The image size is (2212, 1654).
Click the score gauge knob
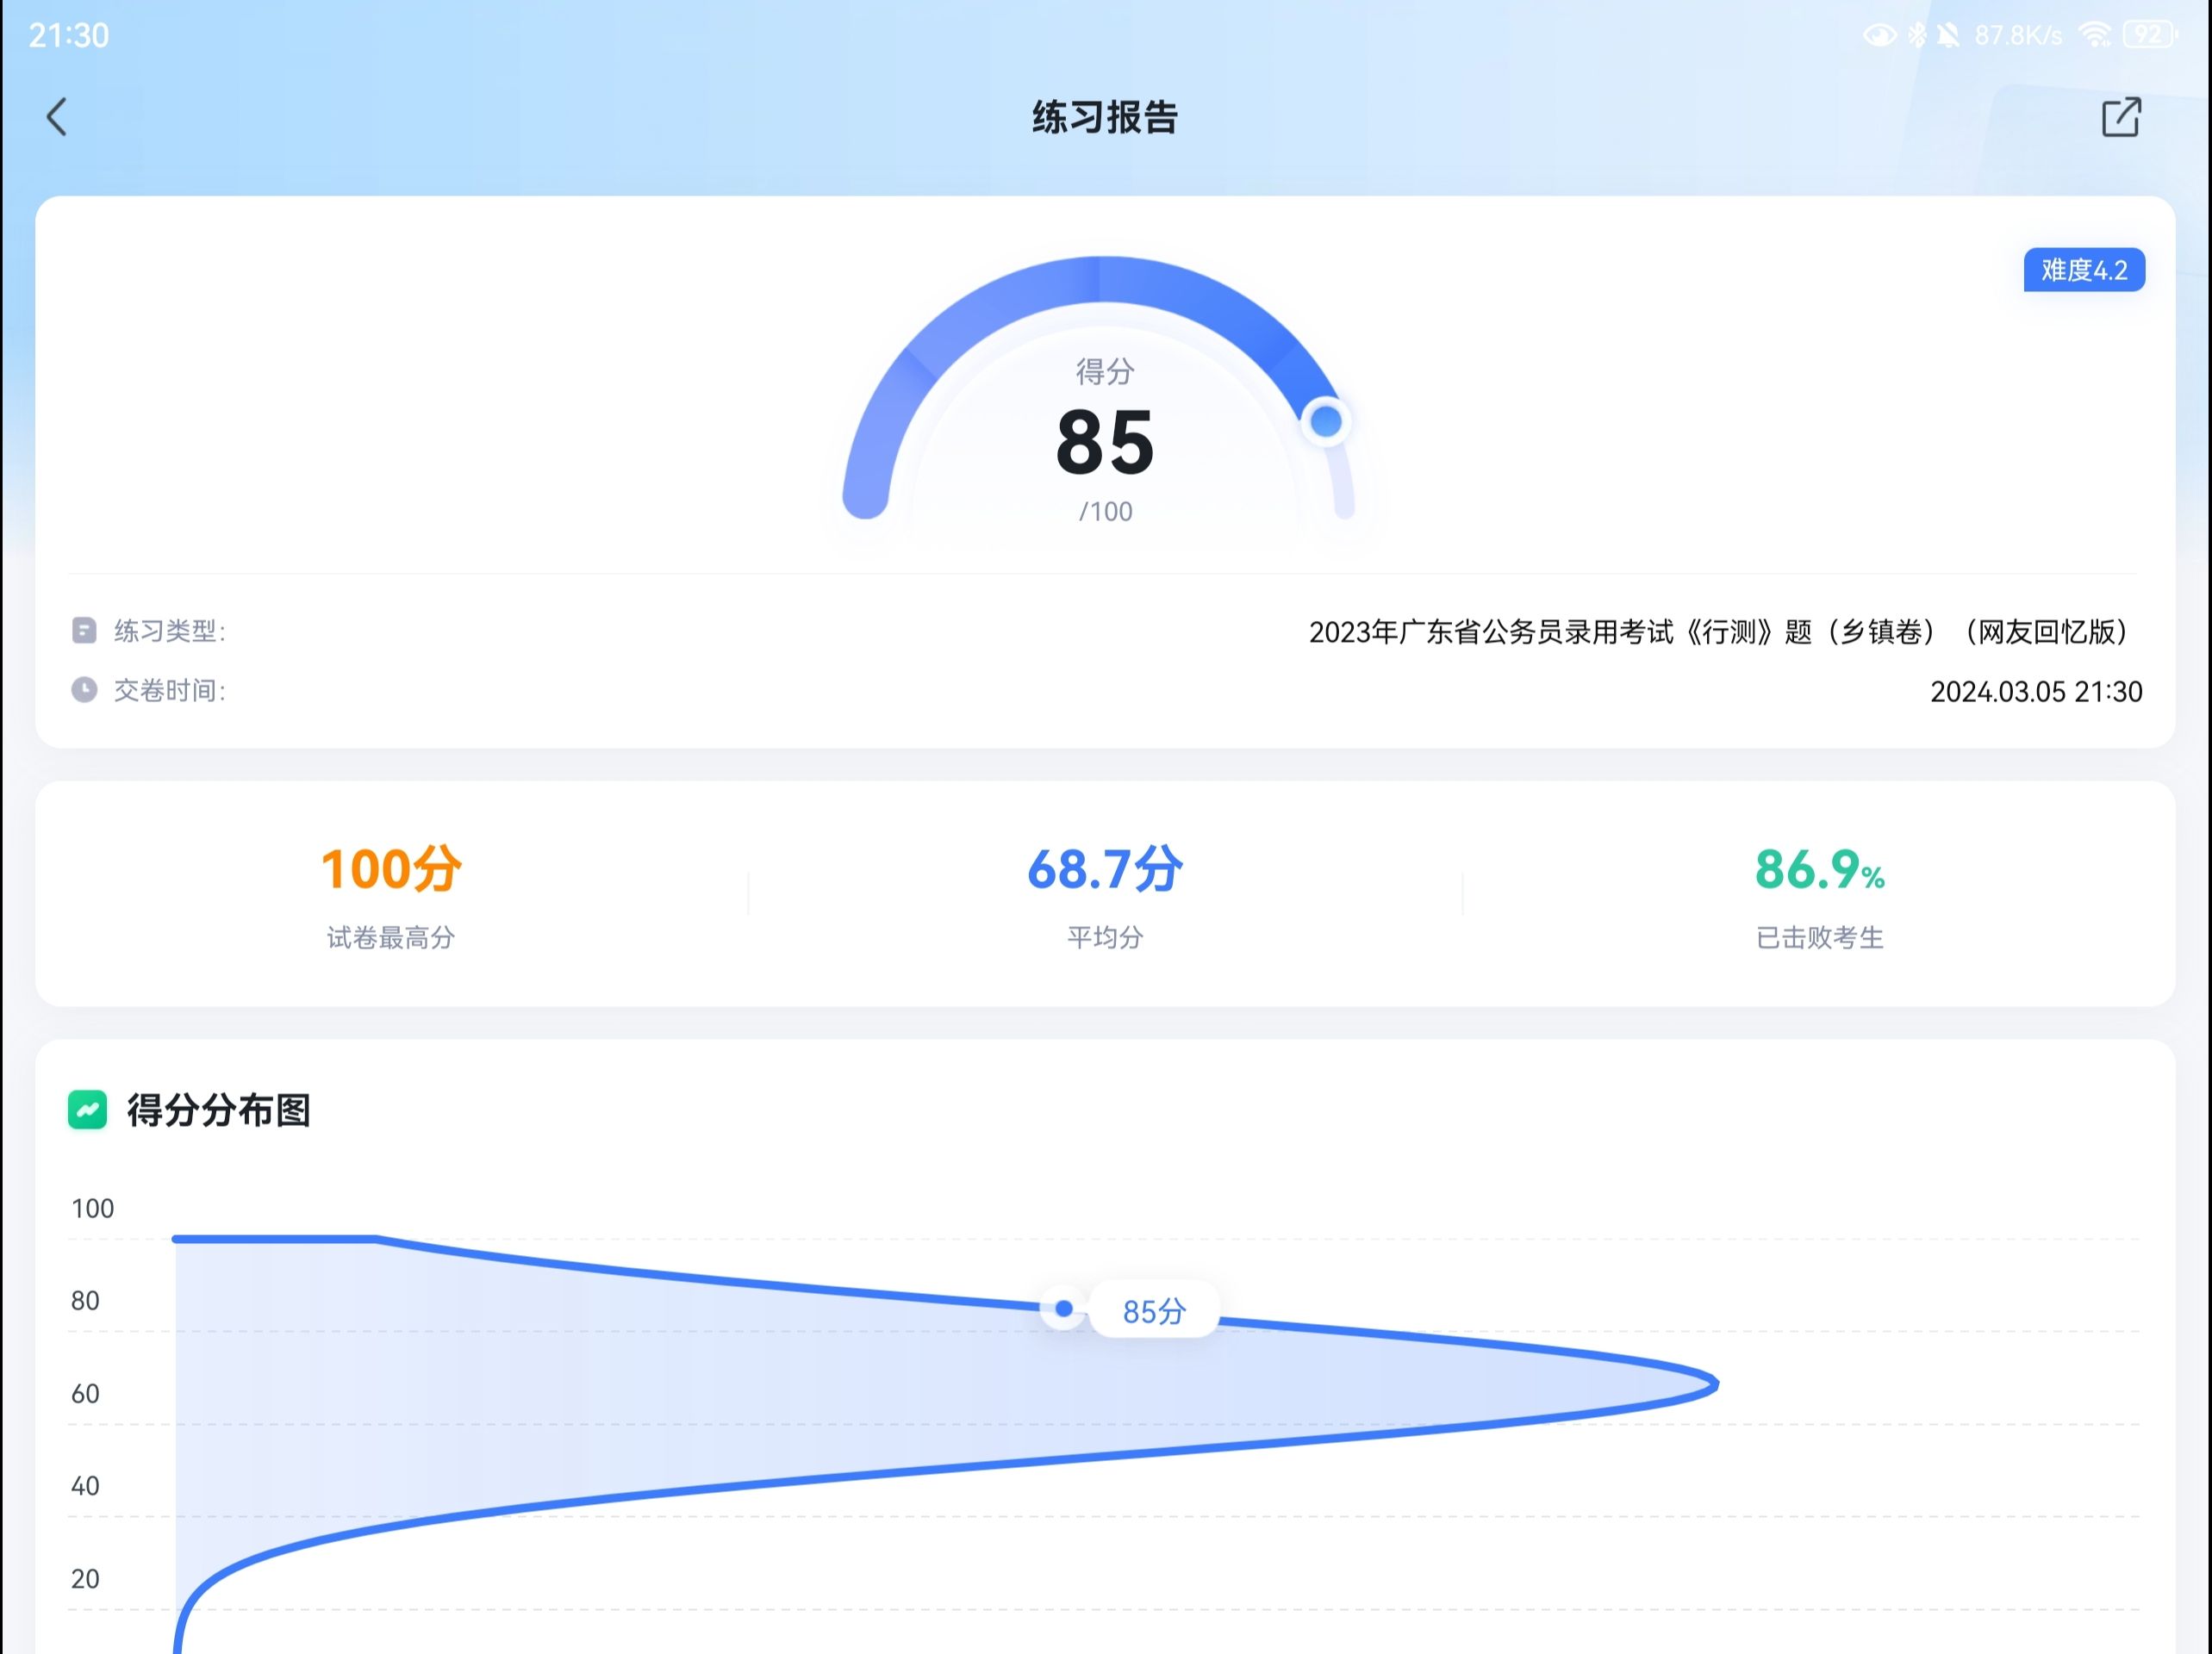[1326, 421]
